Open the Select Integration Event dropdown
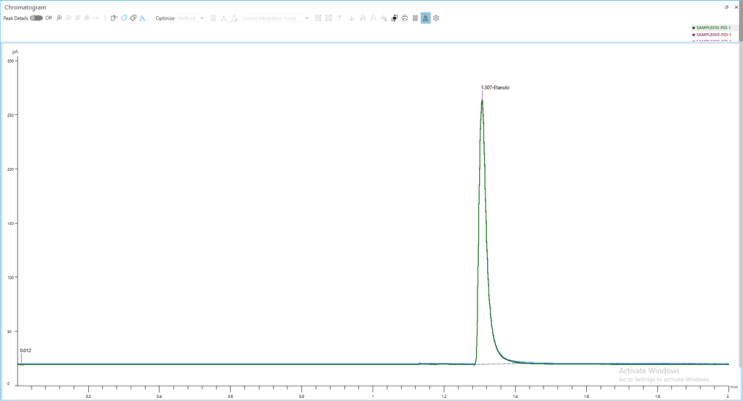Image resolution: width=743 pixels, height=401 pixels. pos(276,18)
